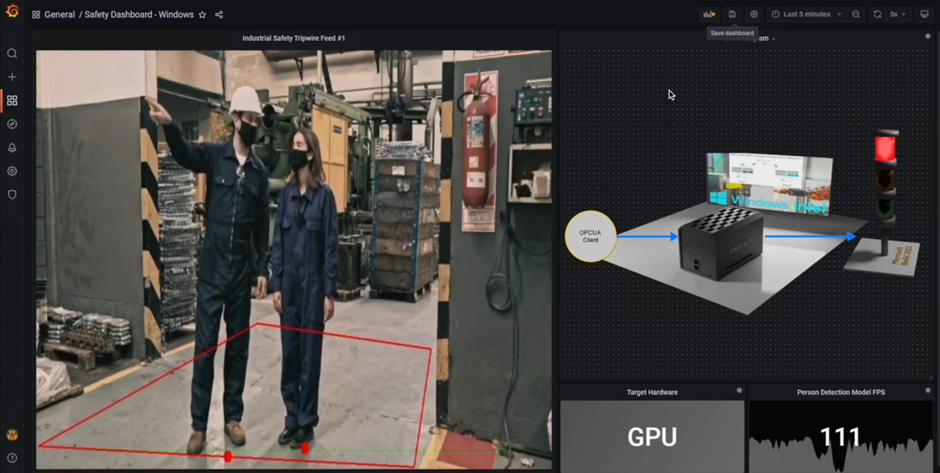Open the Last 5 minutes time picker
This screenshot has height=473, width=940.
click(806, 14)
